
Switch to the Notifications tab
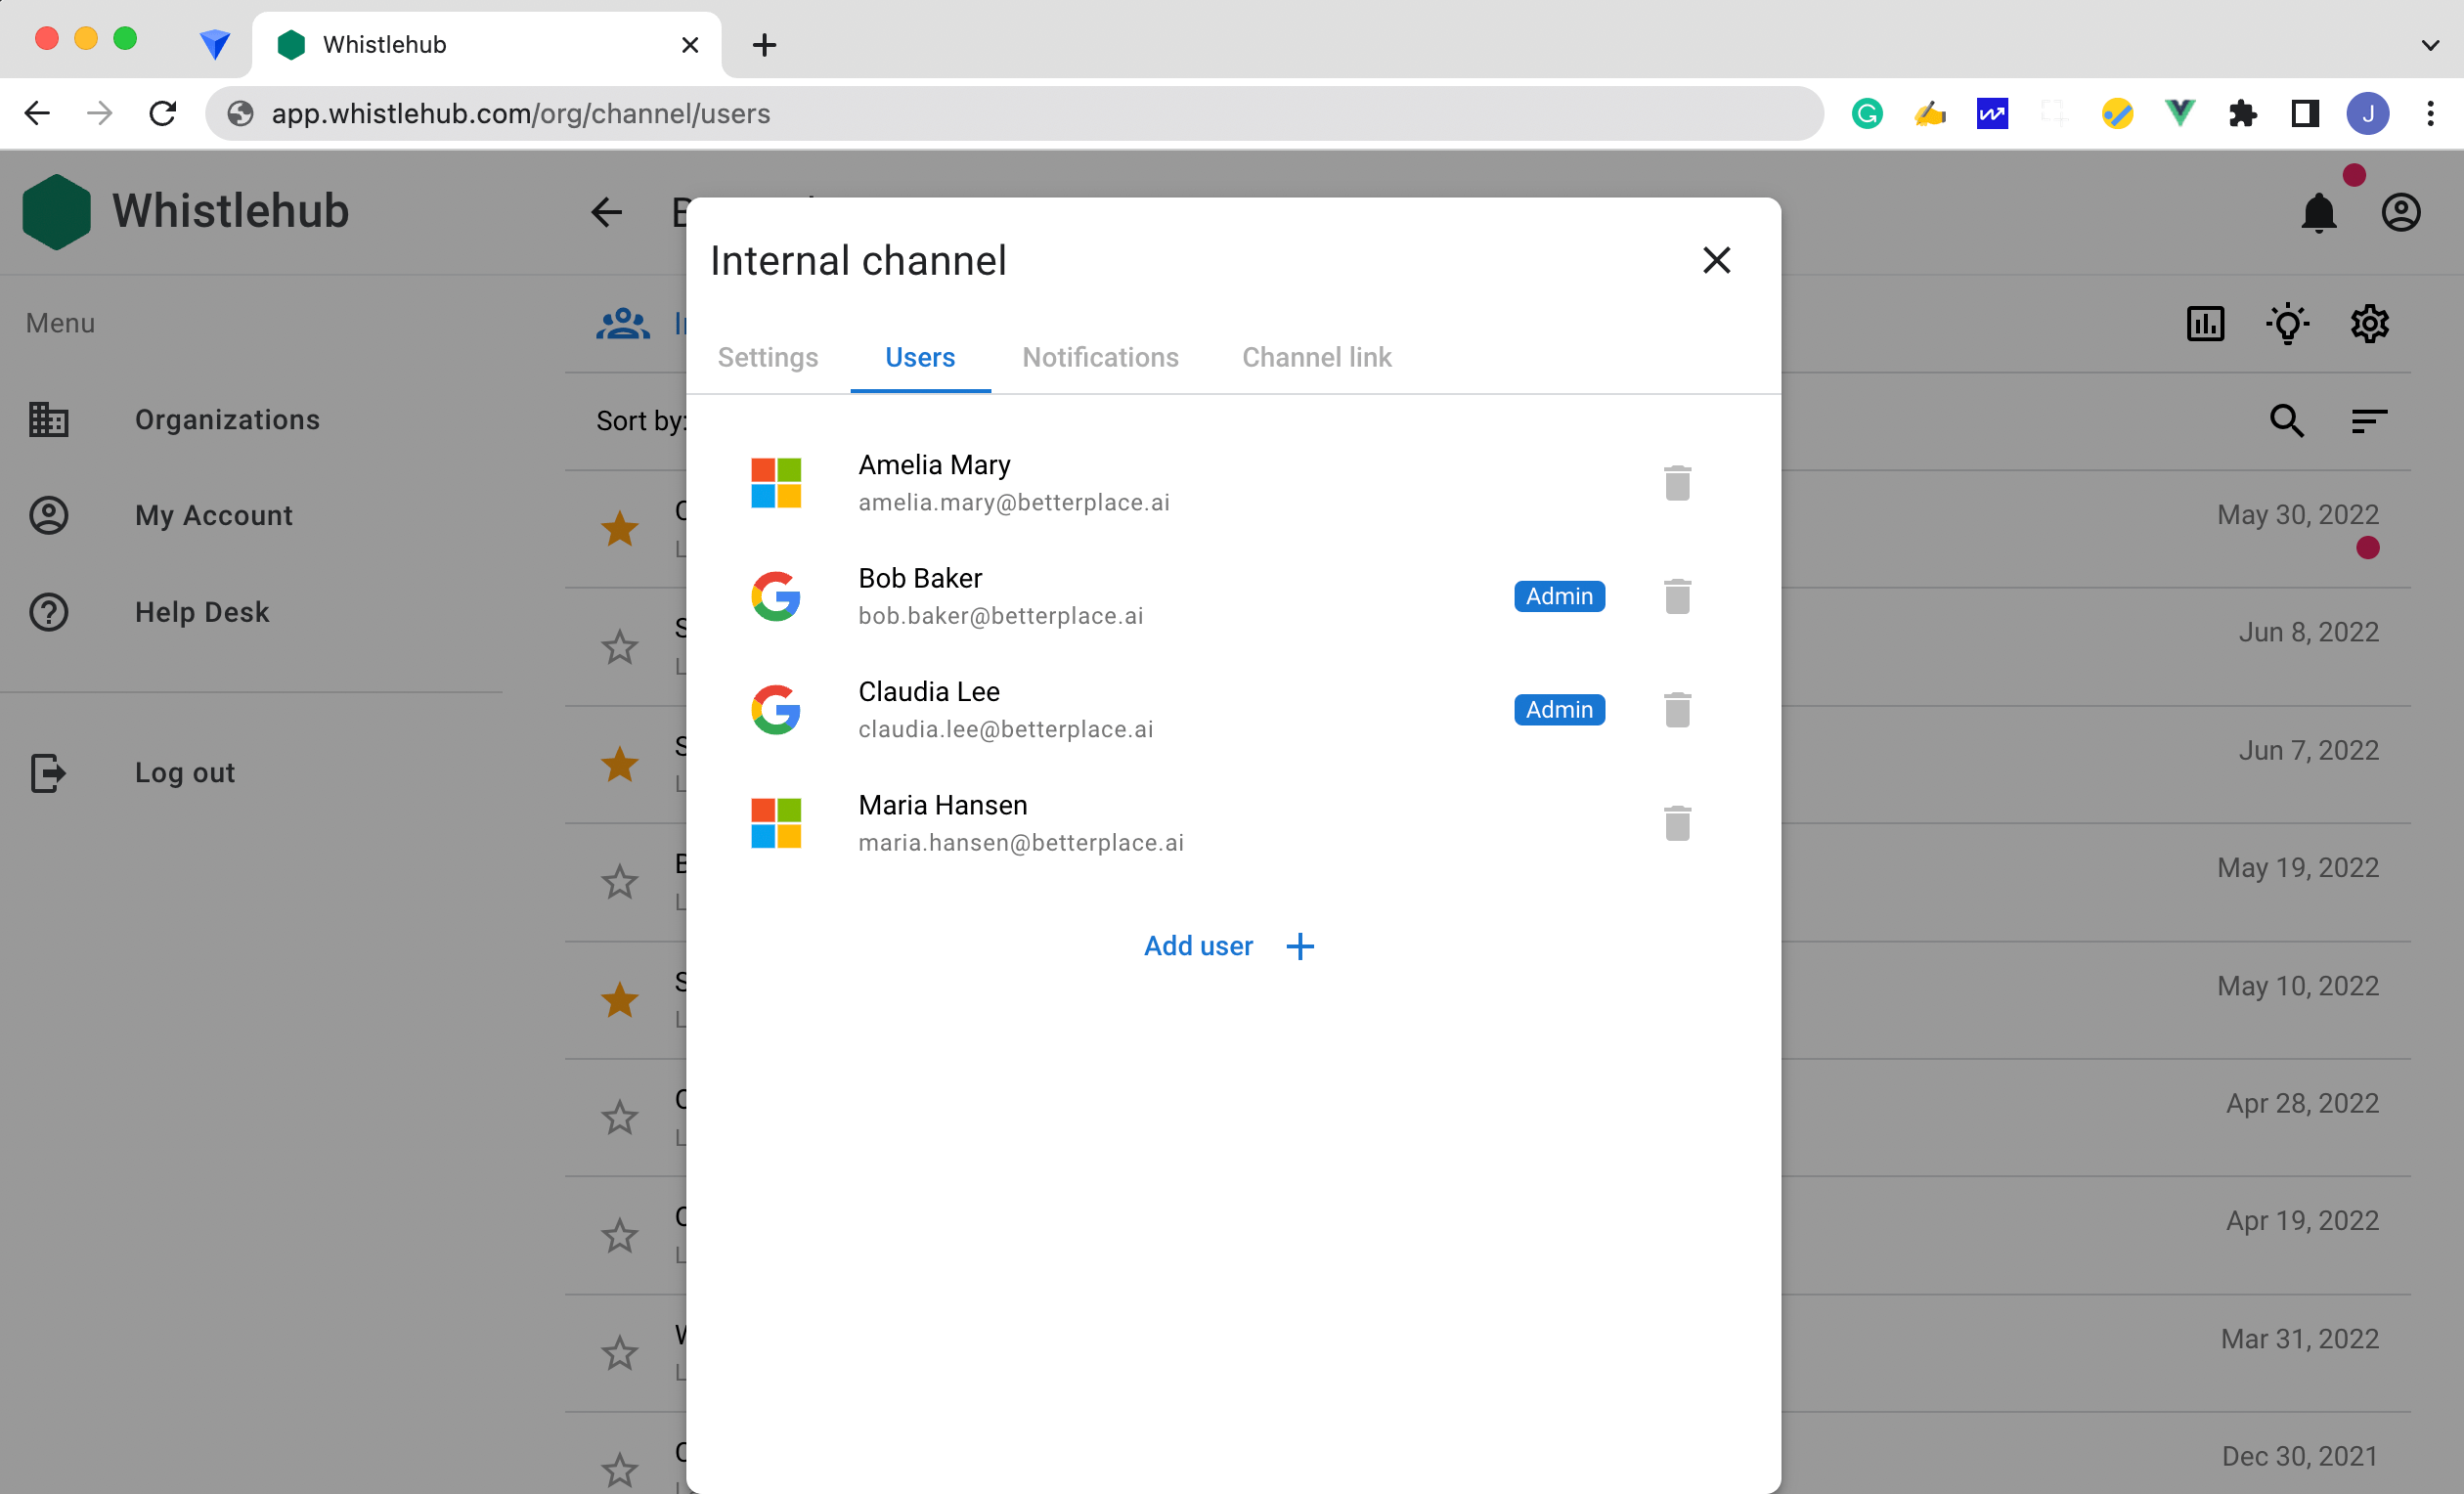click(1100, 358)
